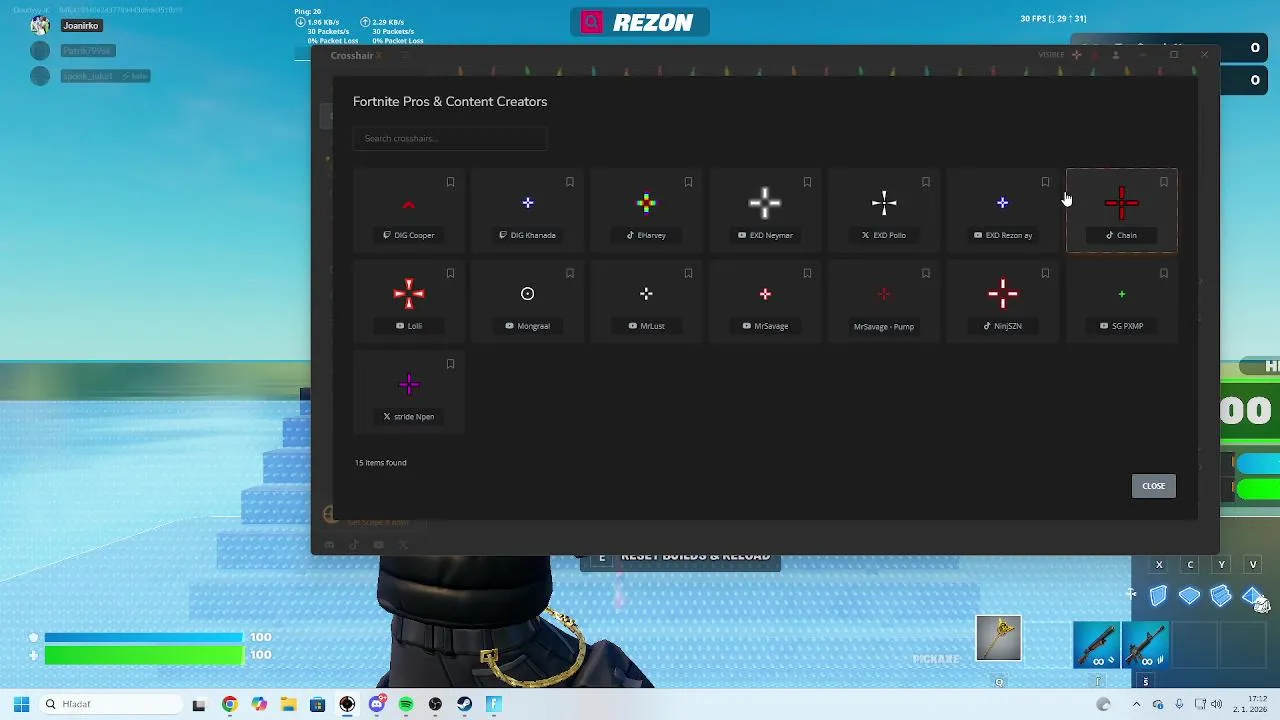Toggle bookmark on MrSavage - Pump card

[x=926, y=273]
